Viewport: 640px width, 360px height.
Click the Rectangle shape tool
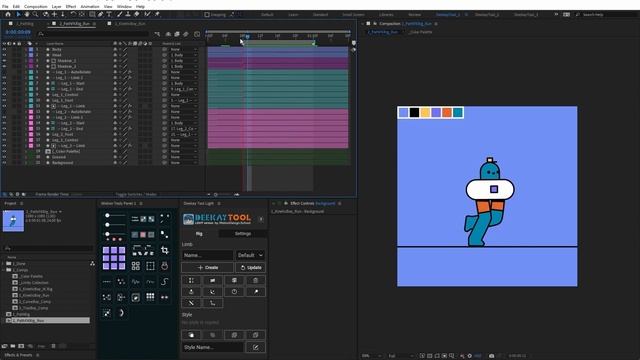(92, 14)
